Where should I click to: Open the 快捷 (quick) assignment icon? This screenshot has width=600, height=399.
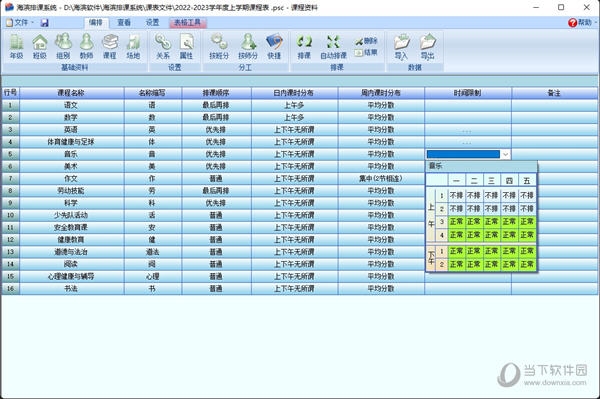274,46
